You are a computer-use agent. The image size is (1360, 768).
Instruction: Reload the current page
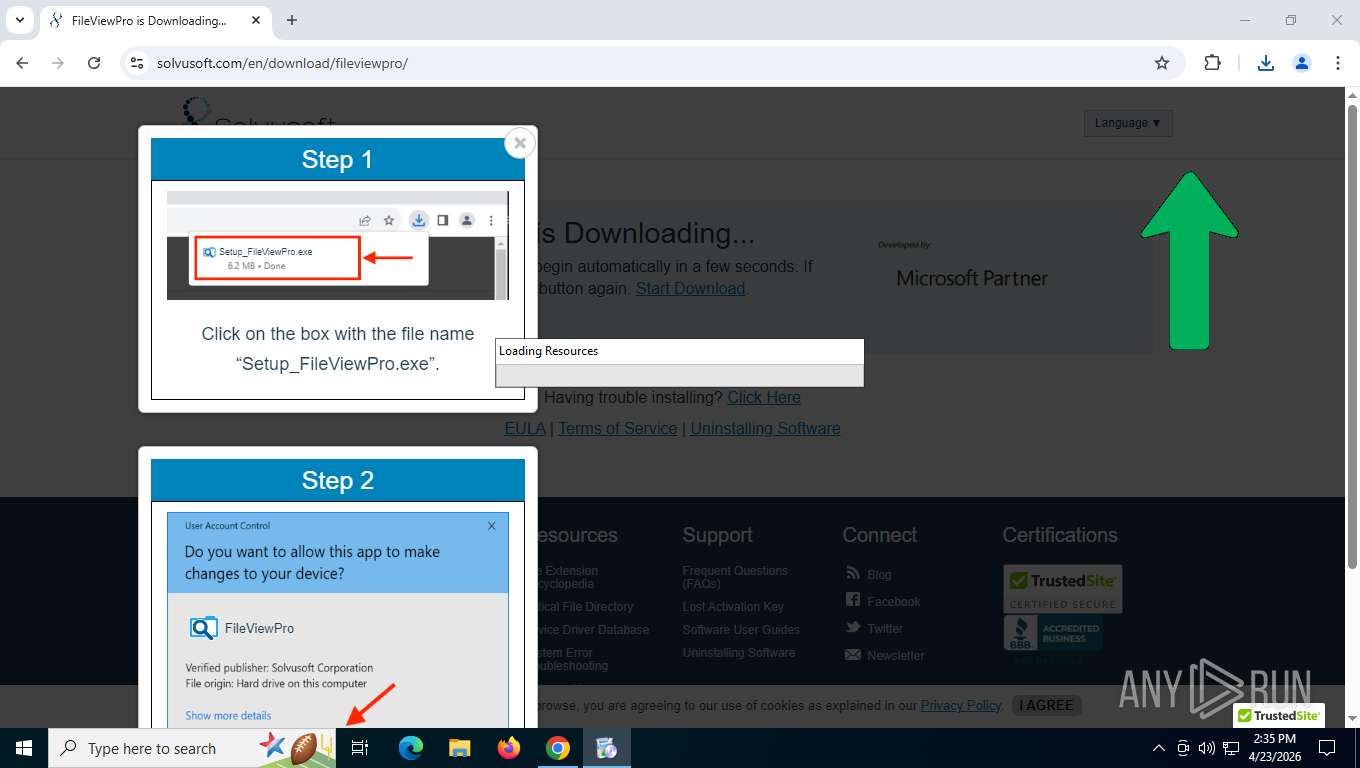tap(94, 63)
